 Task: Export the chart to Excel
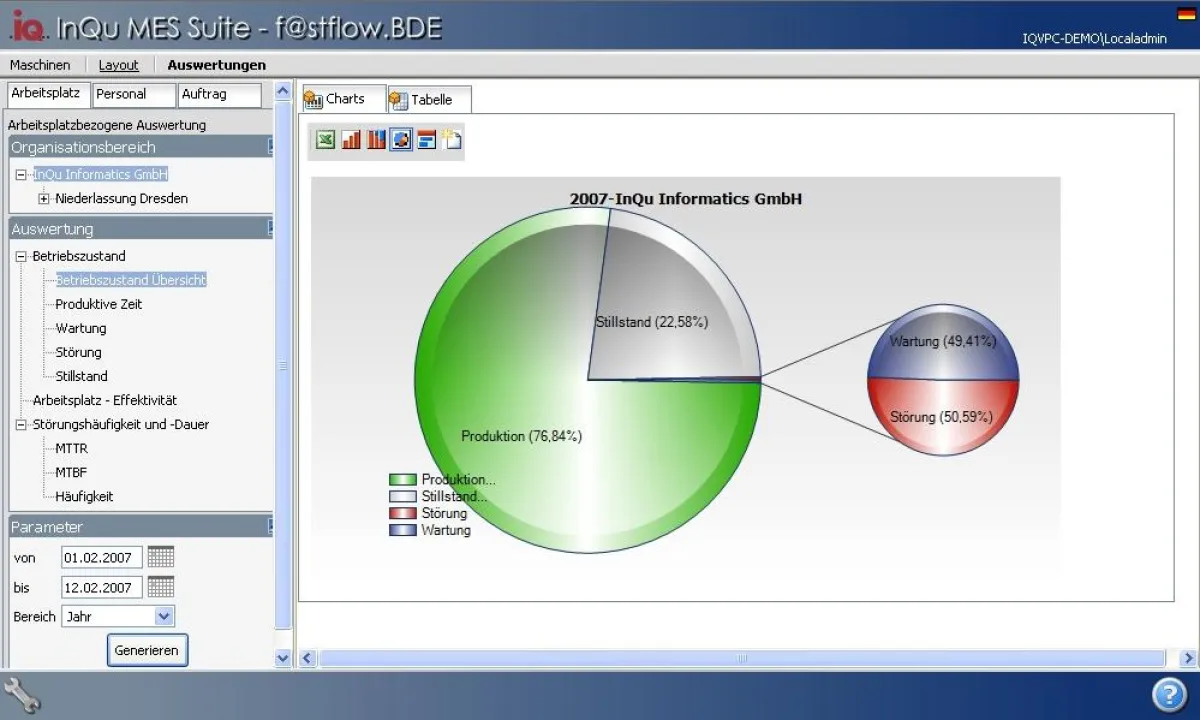[324, 140]
